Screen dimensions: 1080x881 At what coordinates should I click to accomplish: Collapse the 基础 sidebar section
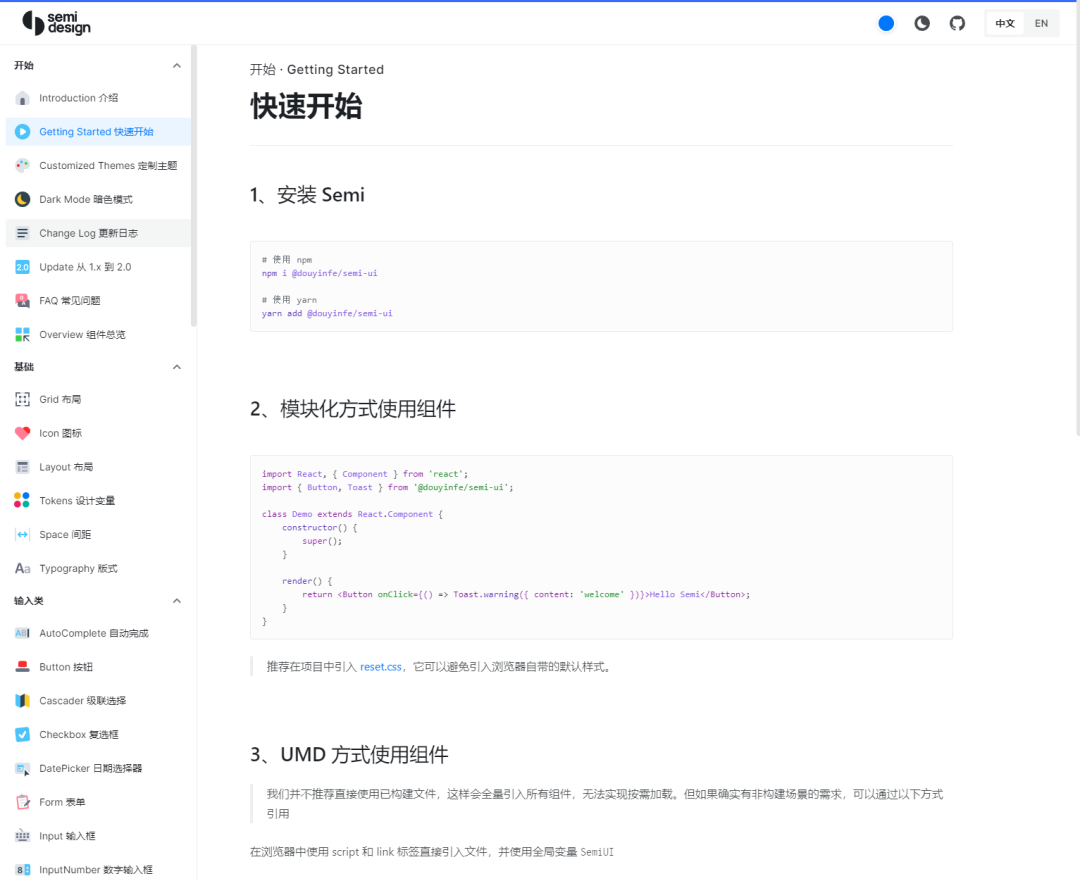tap(176, 366)
